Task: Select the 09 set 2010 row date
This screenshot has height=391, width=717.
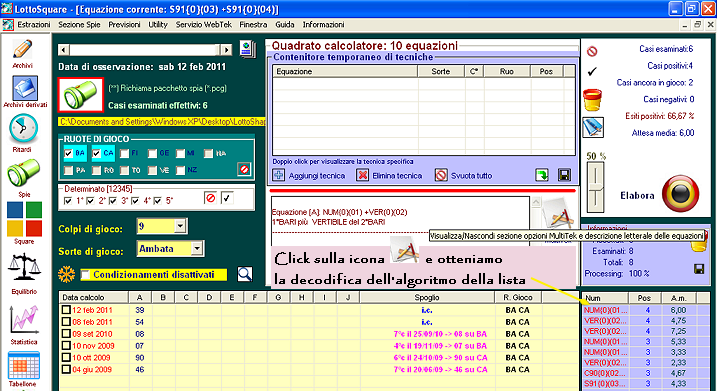Action: click(92, 334)
